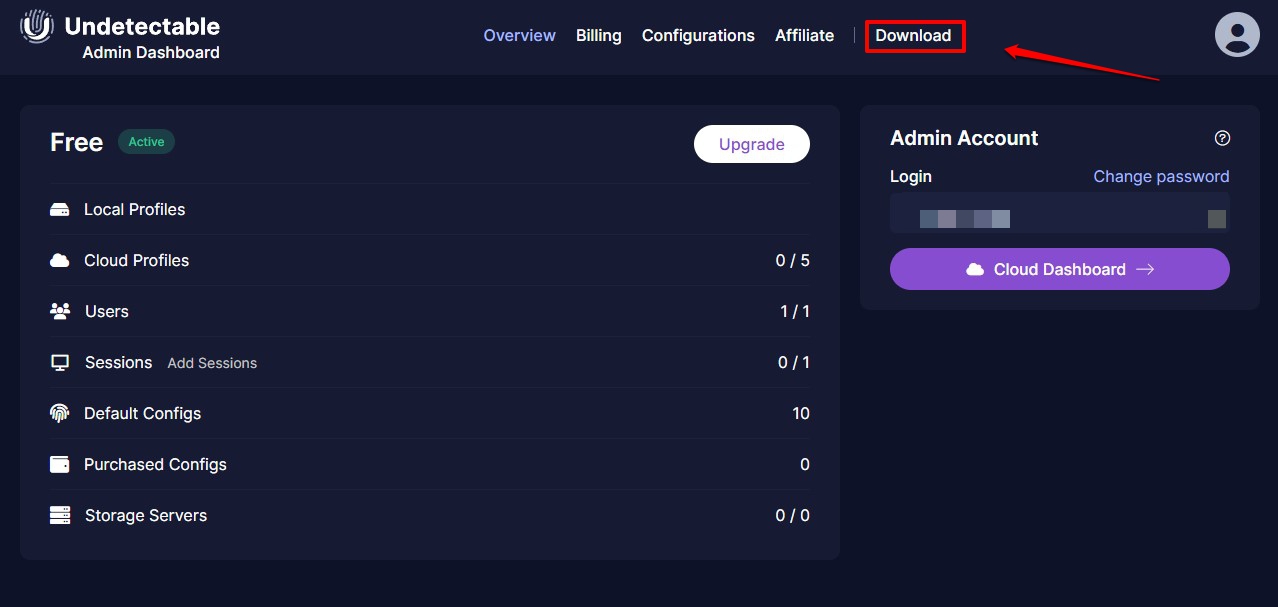This screenshot has width=1278, height=607.
Task: Switch to the Overview tab
Action: point(519,35)
